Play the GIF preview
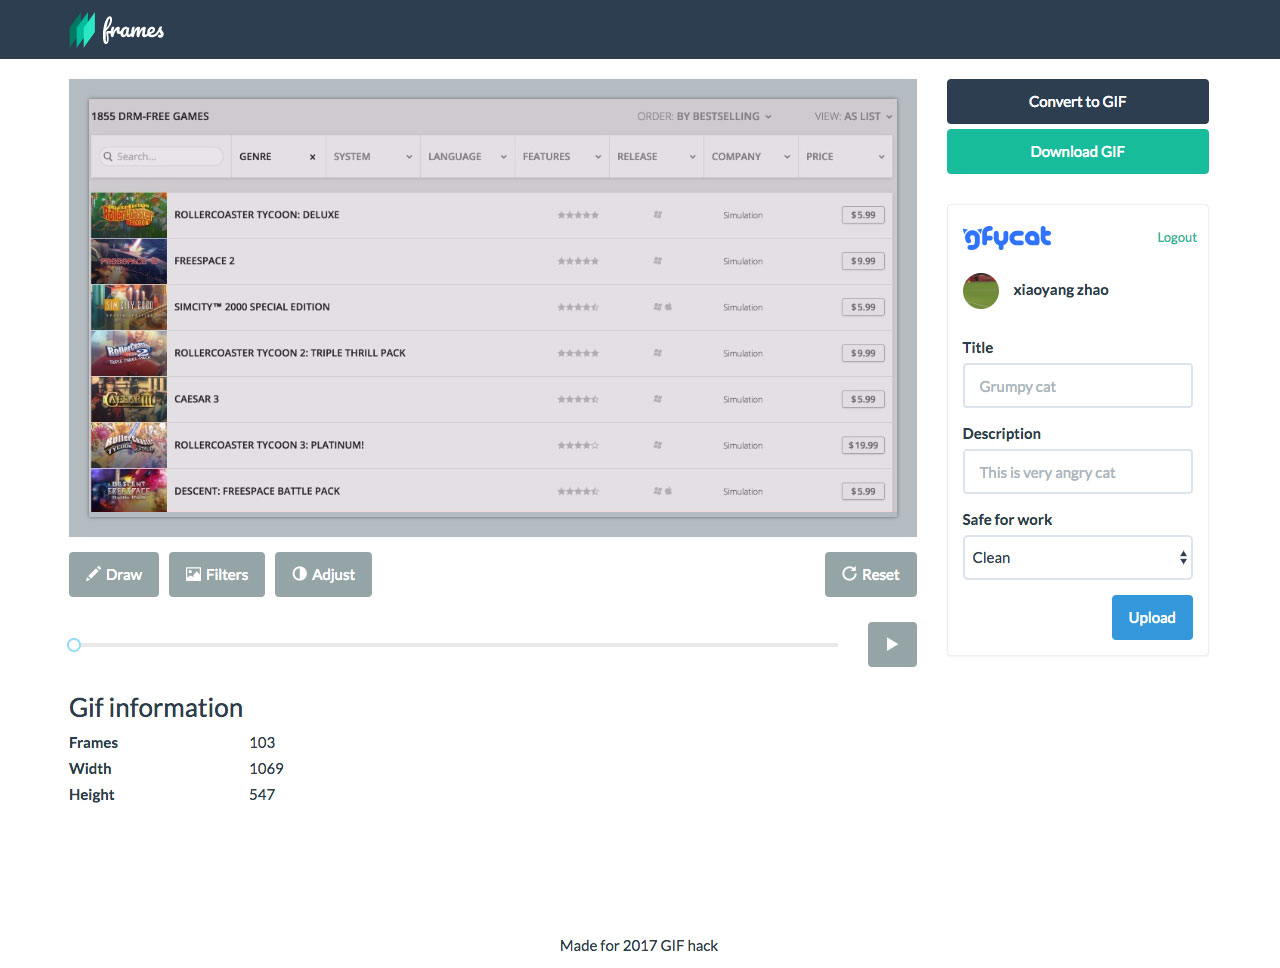Screen dimensions: 1280x968 pyautogui.click(x=892, y=644)
